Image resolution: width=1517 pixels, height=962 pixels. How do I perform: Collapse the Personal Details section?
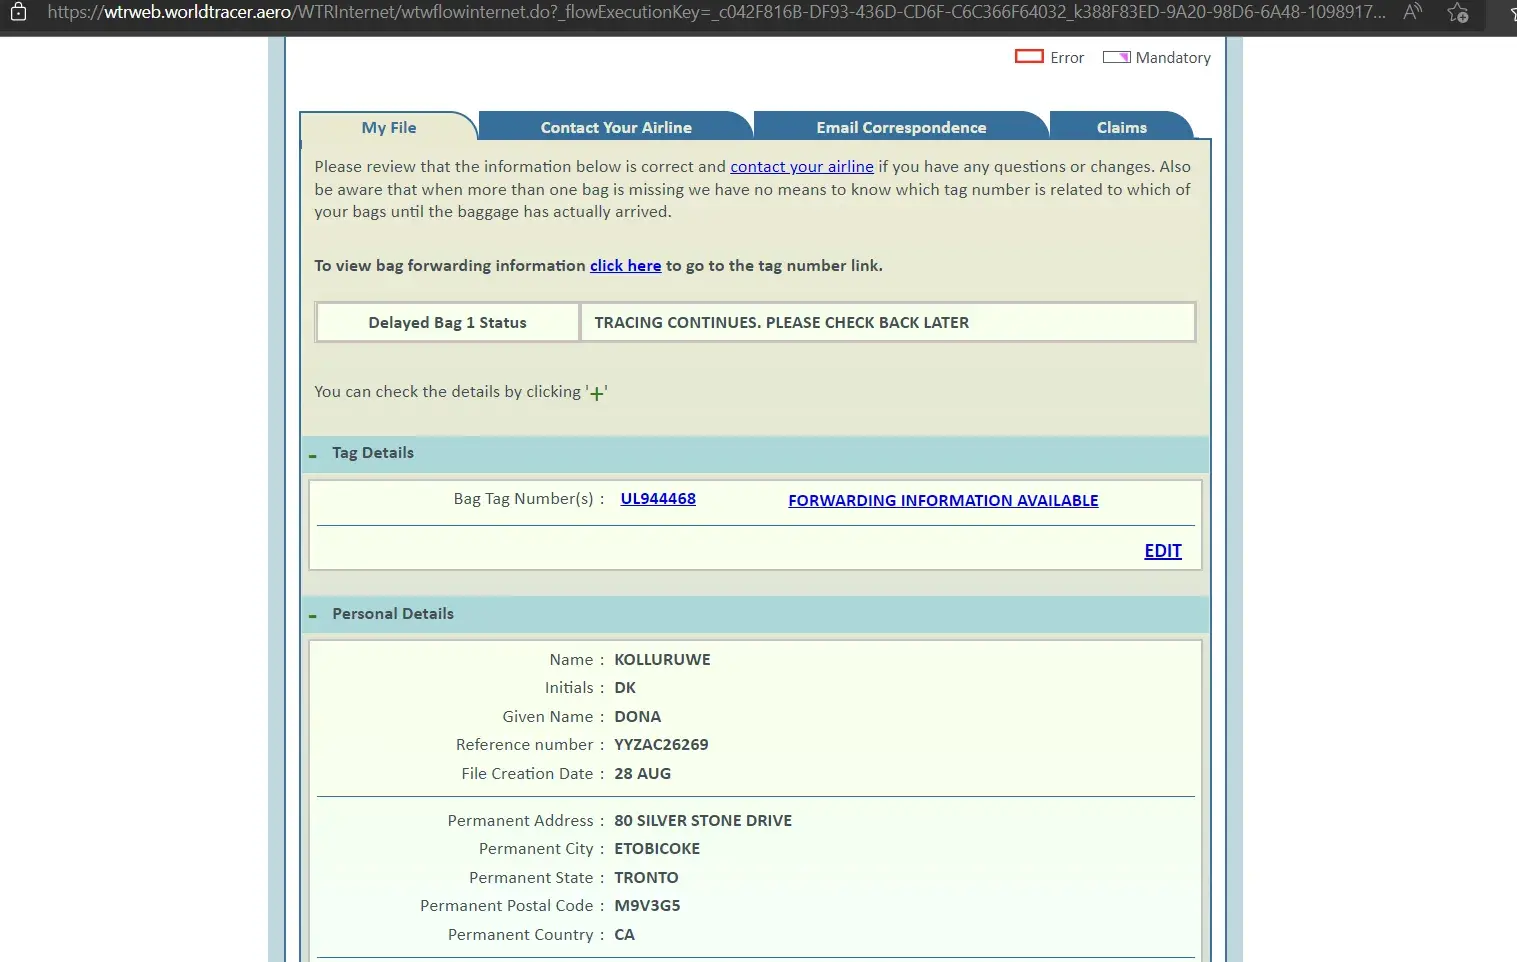pos(313,616)
